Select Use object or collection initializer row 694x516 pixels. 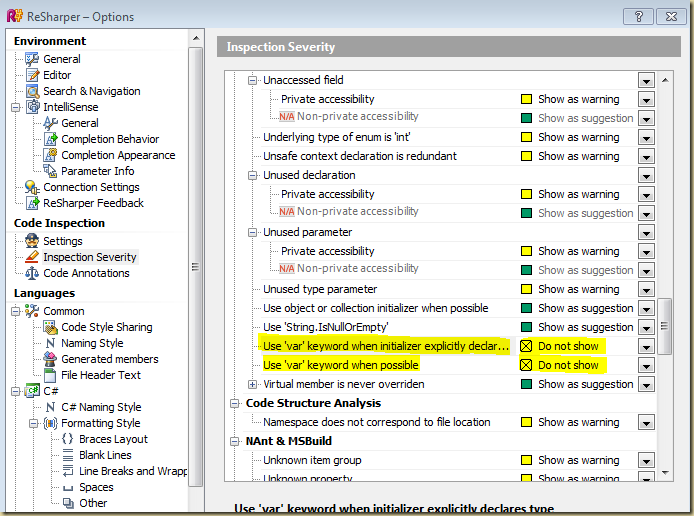(x=376, y=308)
